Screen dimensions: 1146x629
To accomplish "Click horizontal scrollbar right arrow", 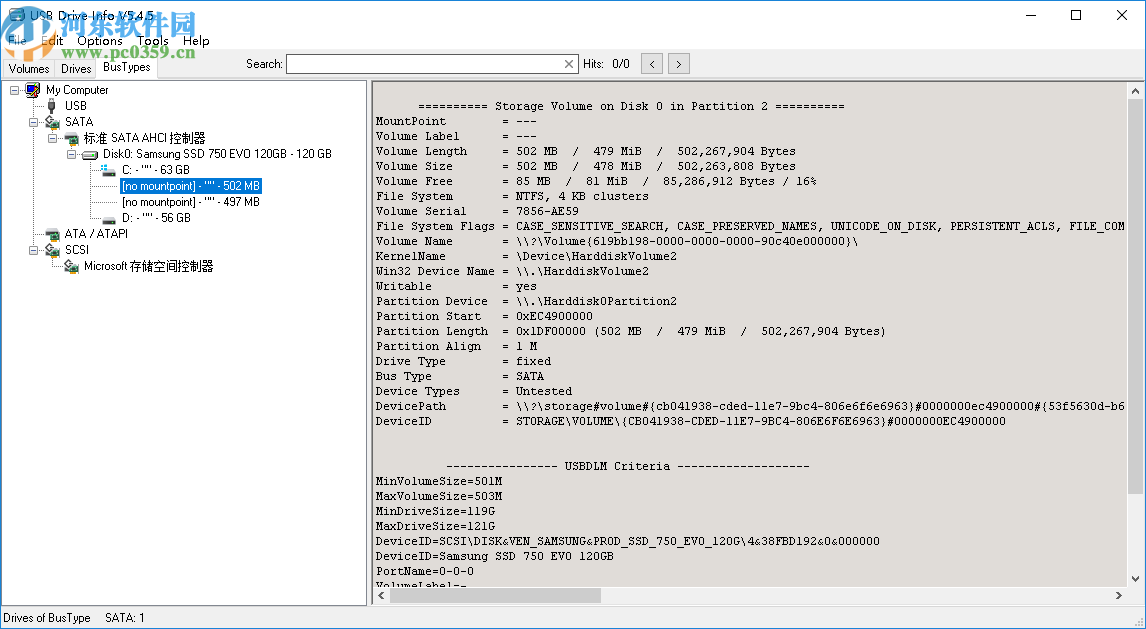I will (x=1118, y=596).
